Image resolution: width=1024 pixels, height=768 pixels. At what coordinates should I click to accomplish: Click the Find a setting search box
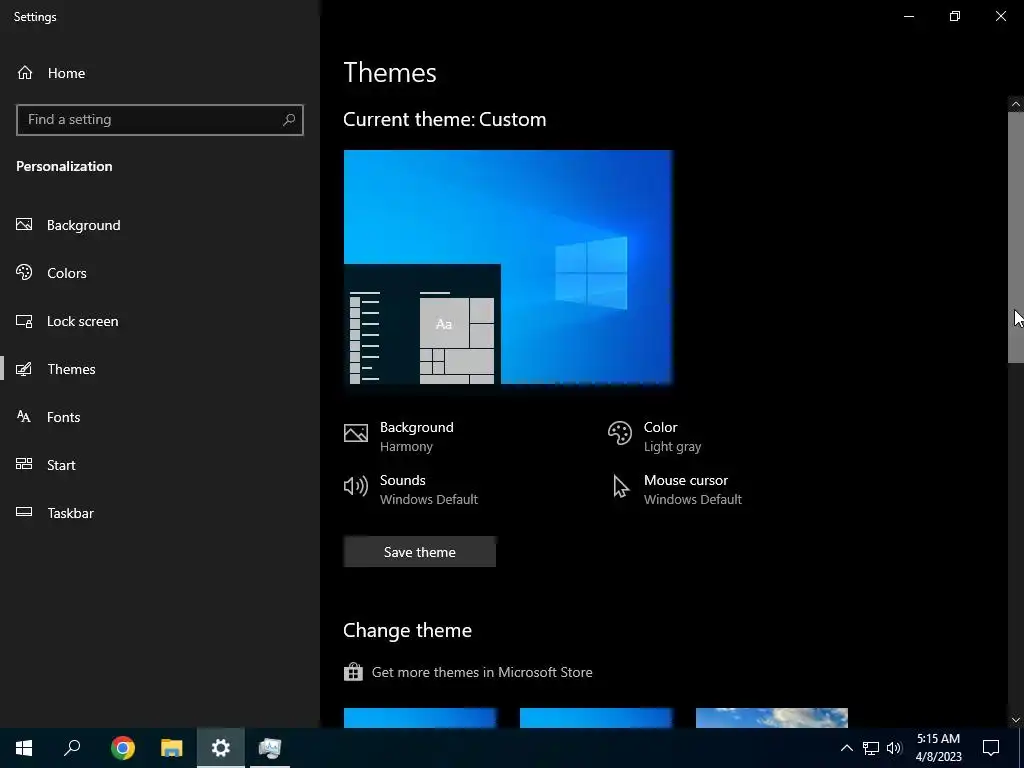(x=160, y=120)
